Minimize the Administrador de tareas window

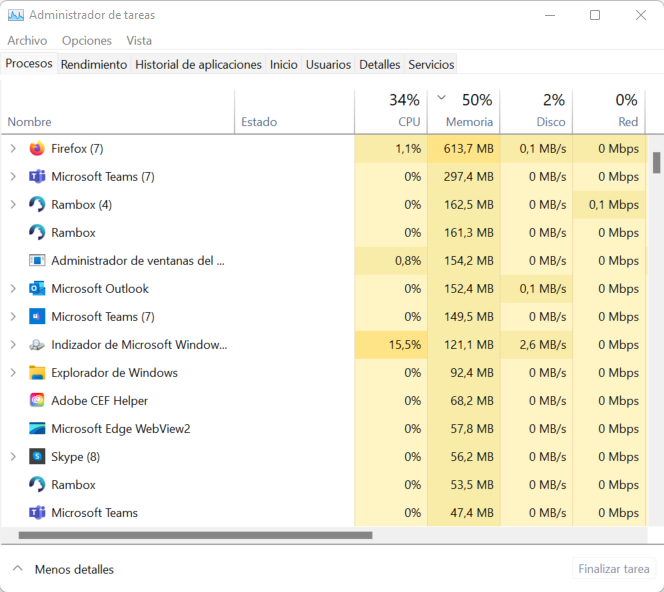point(550,15)
